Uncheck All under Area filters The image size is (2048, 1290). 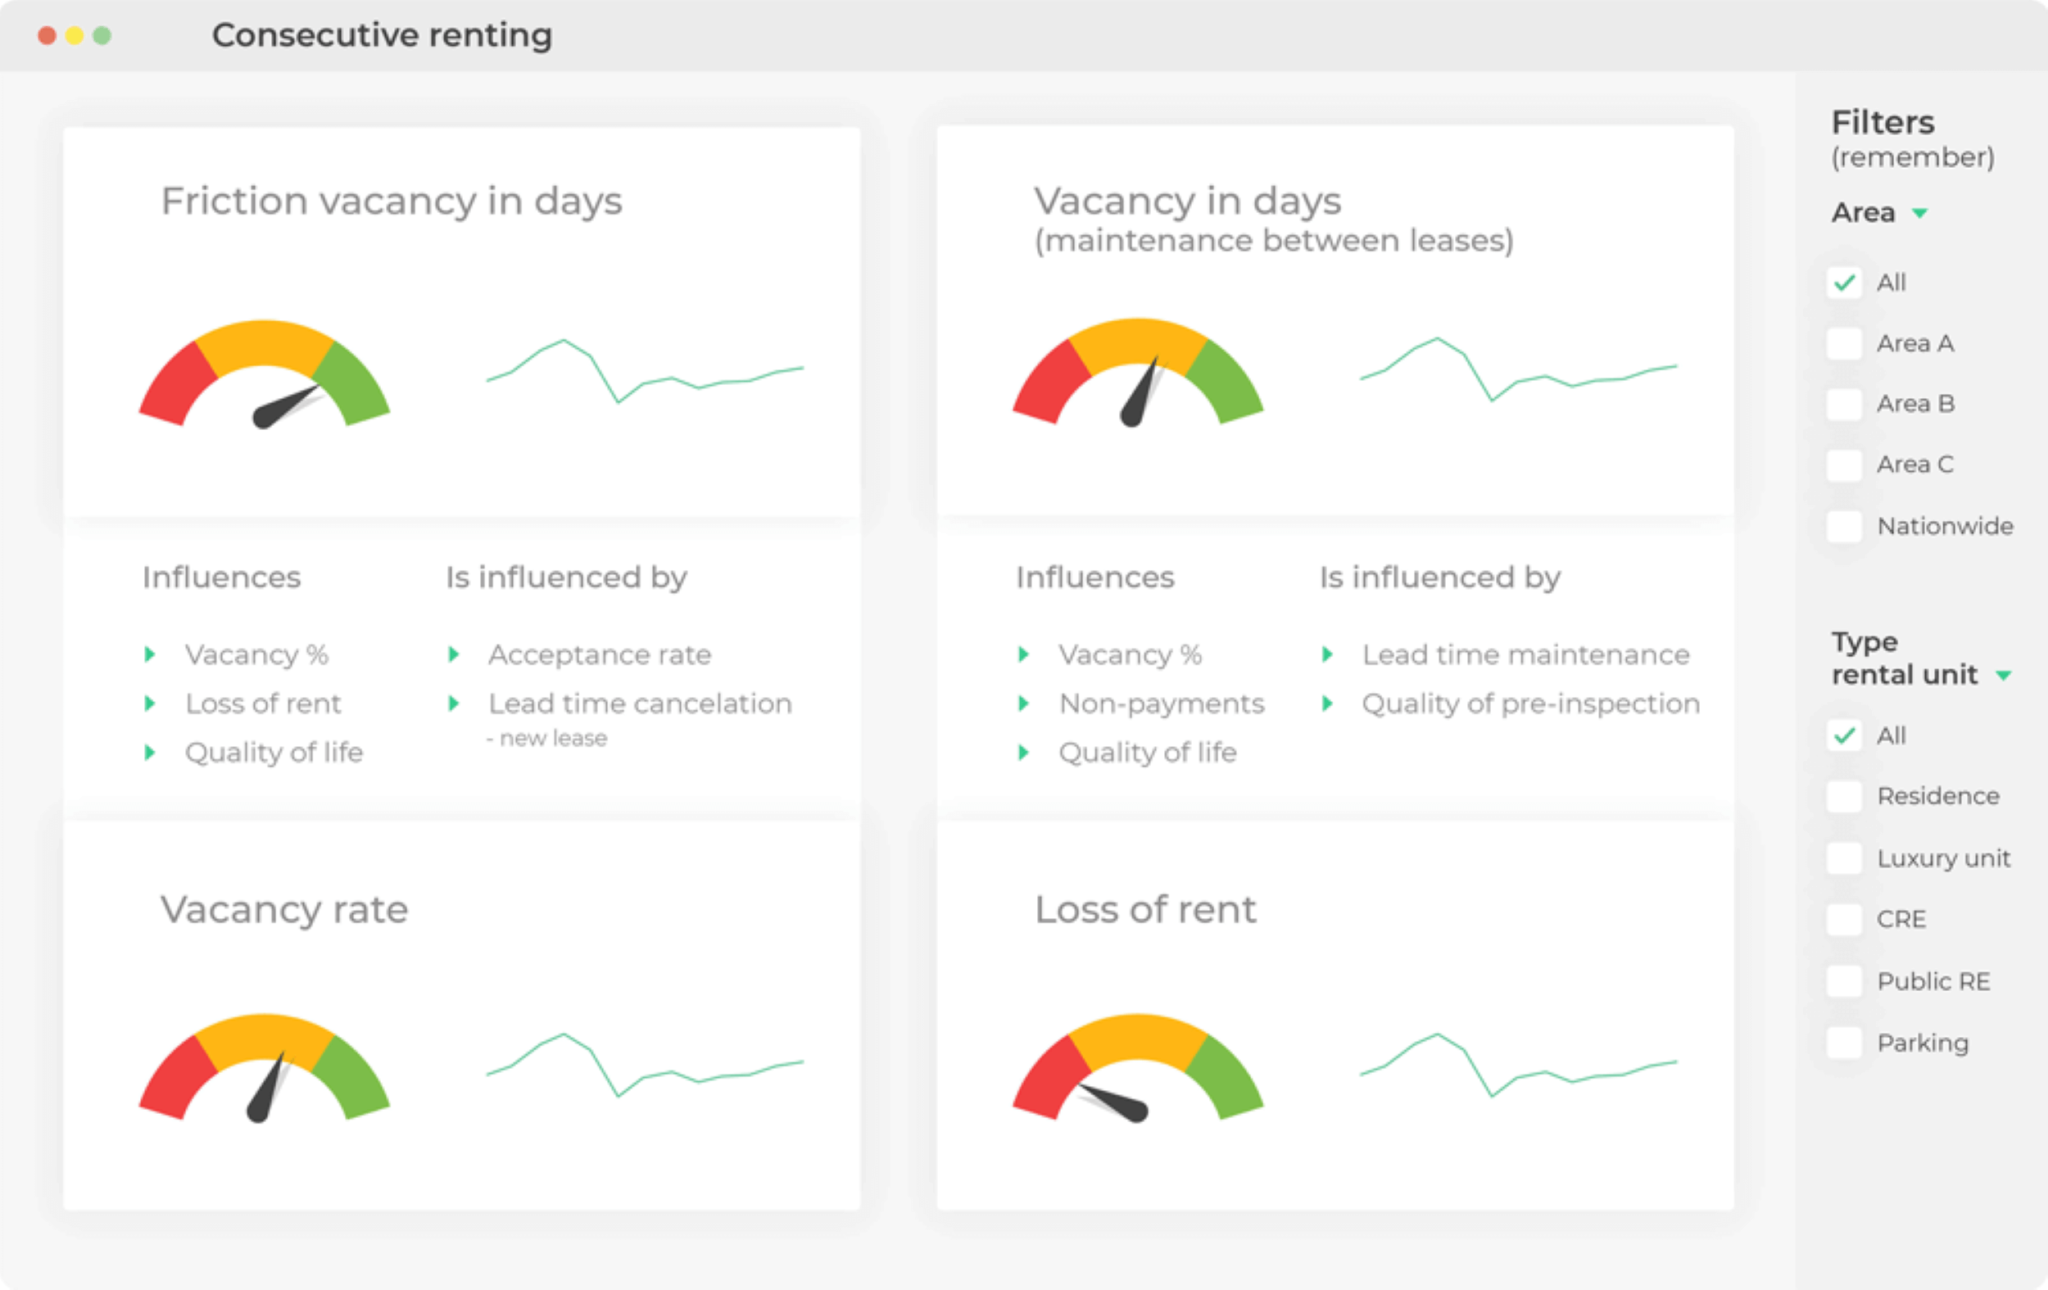[1843, 283]
